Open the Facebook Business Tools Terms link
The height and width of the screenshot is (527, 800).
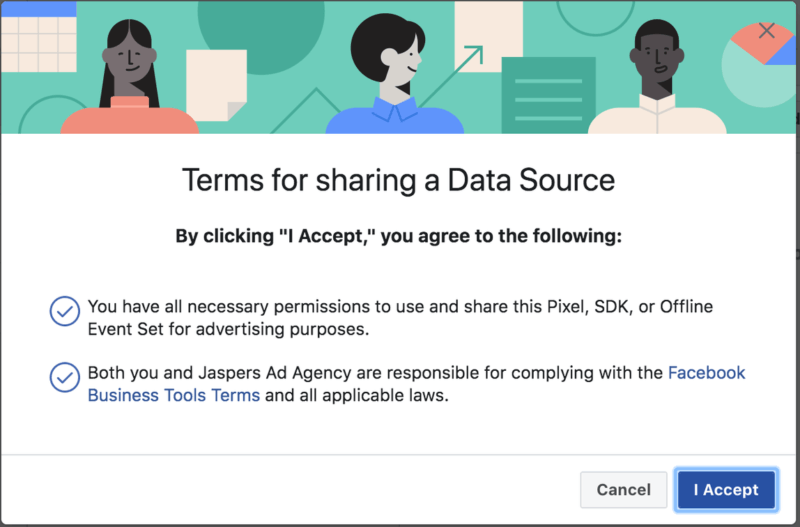click(x=173, y=395)
